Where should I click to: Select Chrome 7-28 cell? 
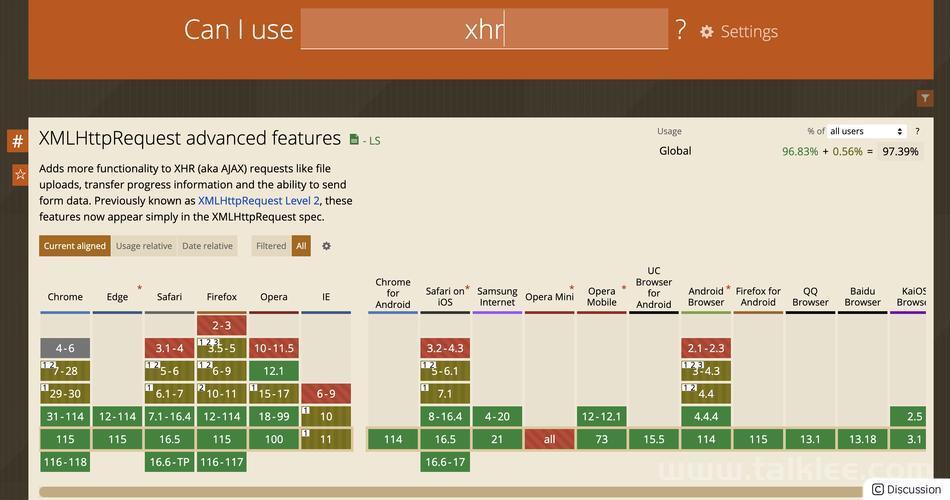(x=65, y=371)
